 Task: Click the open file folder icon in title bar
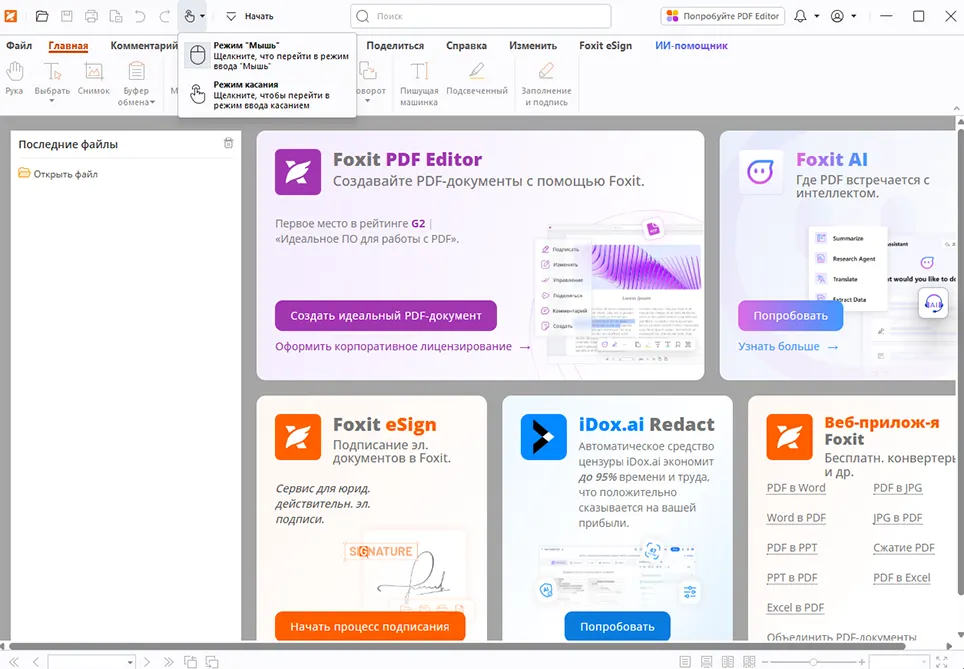point(41,16)
